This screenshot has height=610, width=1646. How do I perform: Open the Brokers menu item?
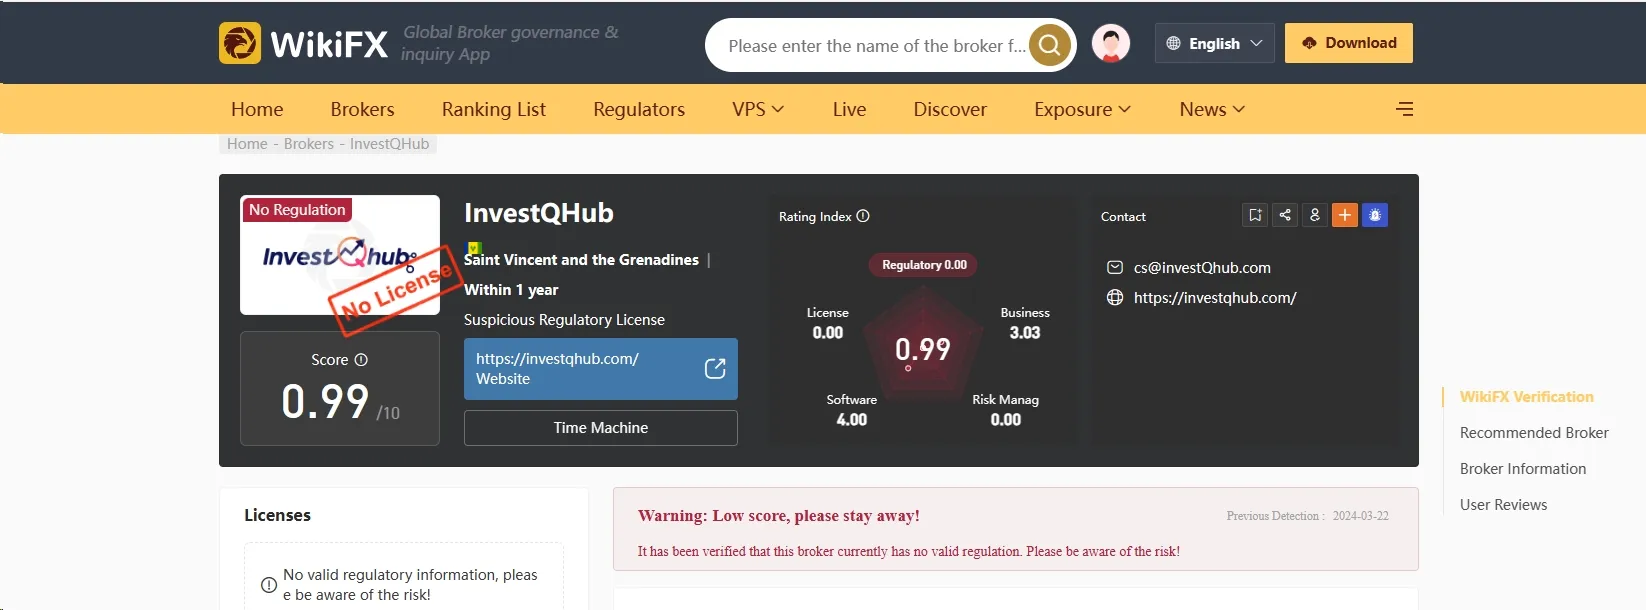[362, 109]
